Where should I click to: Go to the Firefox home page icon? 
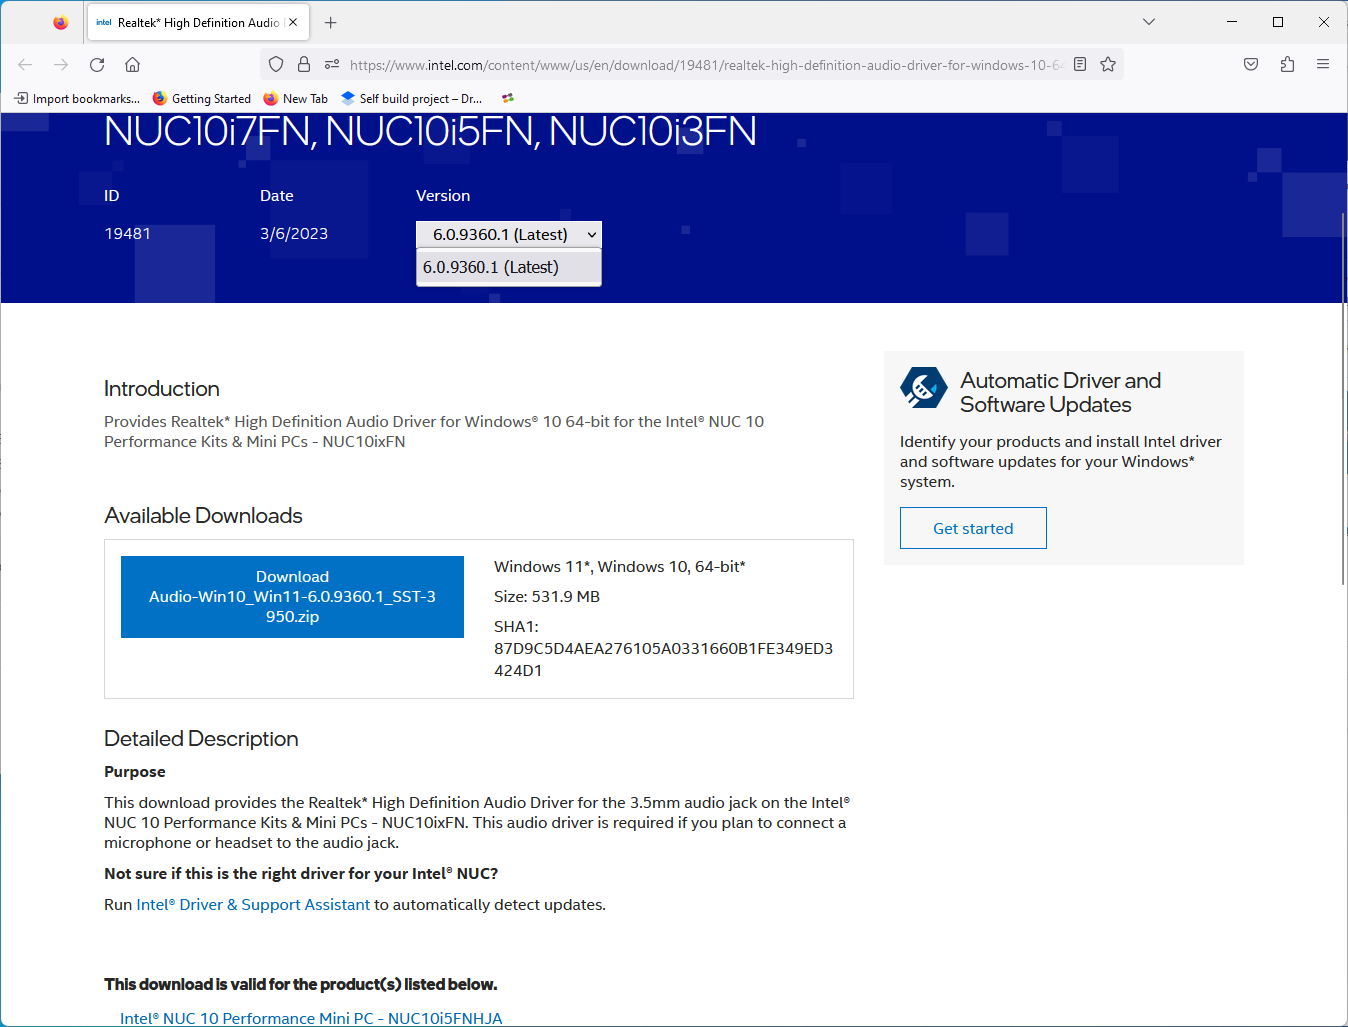coord(132,65)
